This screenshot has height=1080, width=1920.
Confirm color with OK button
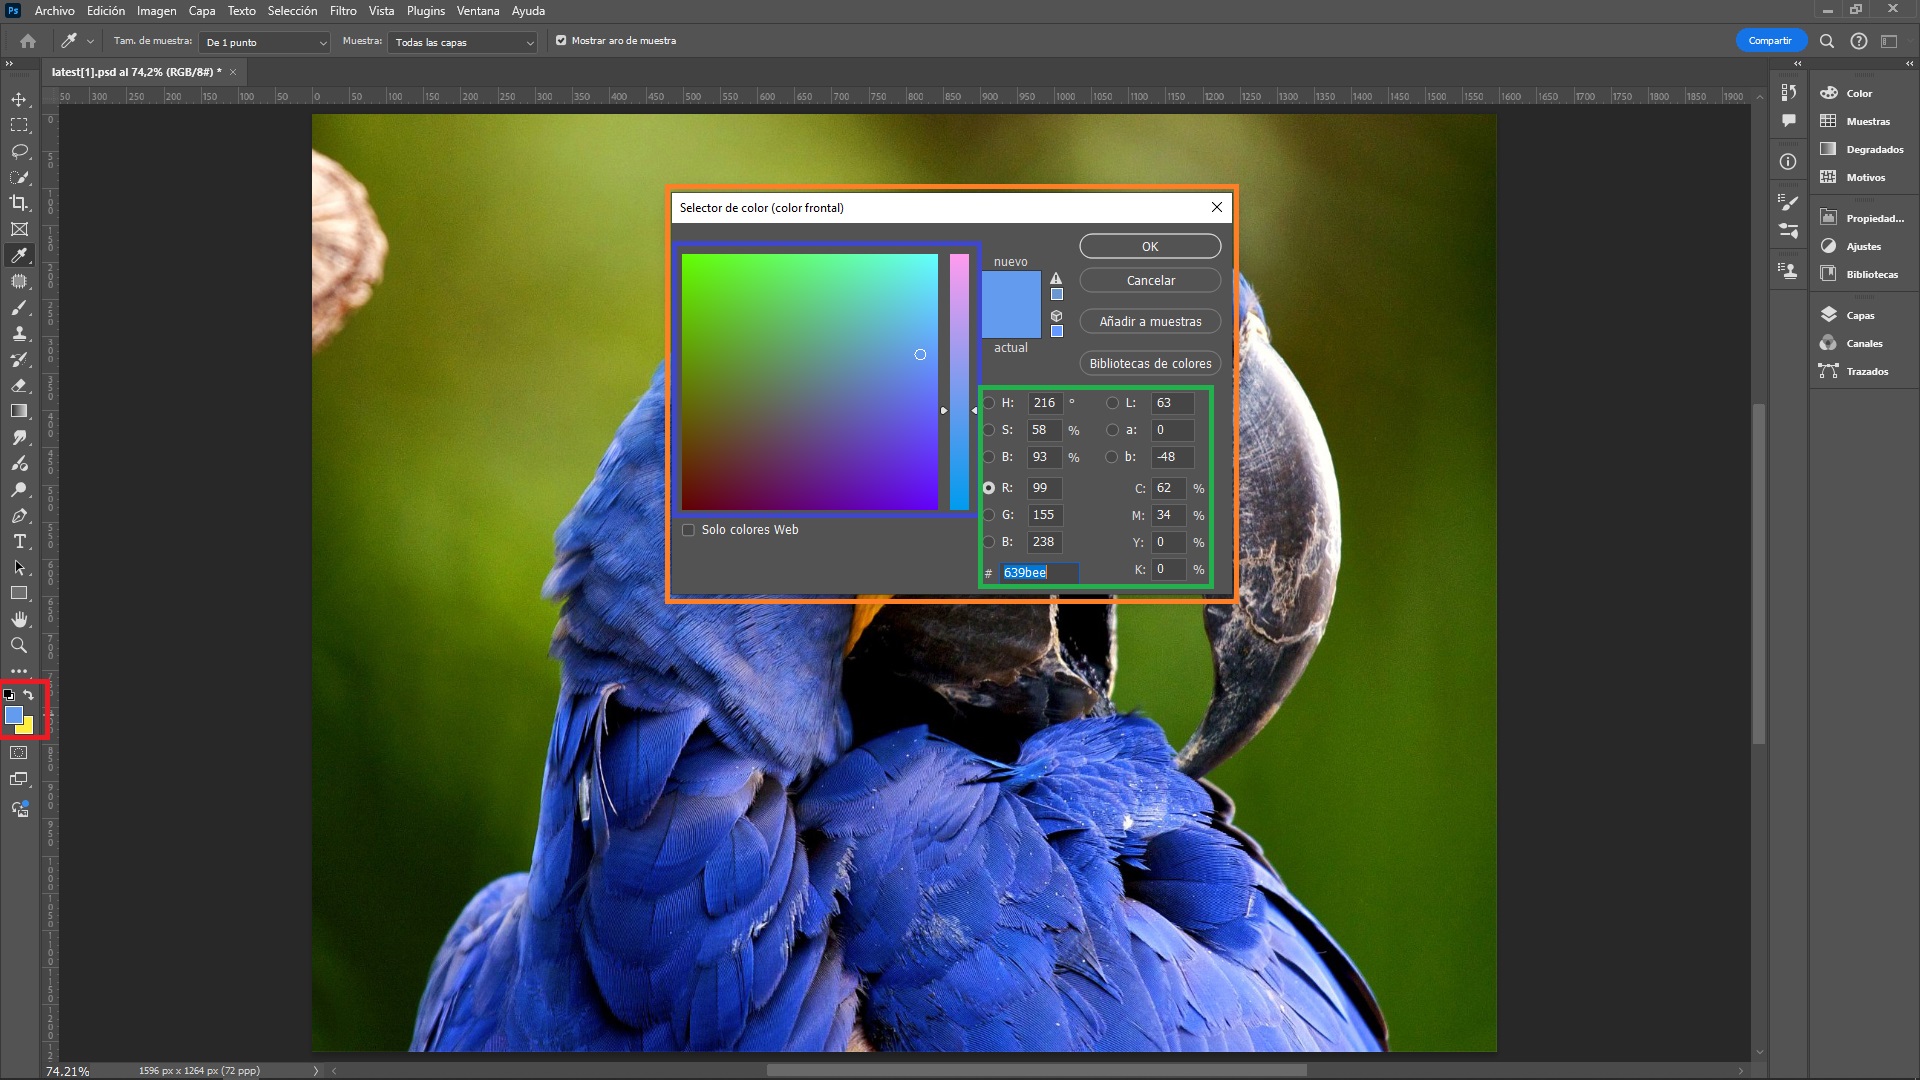coord(1150,246)
